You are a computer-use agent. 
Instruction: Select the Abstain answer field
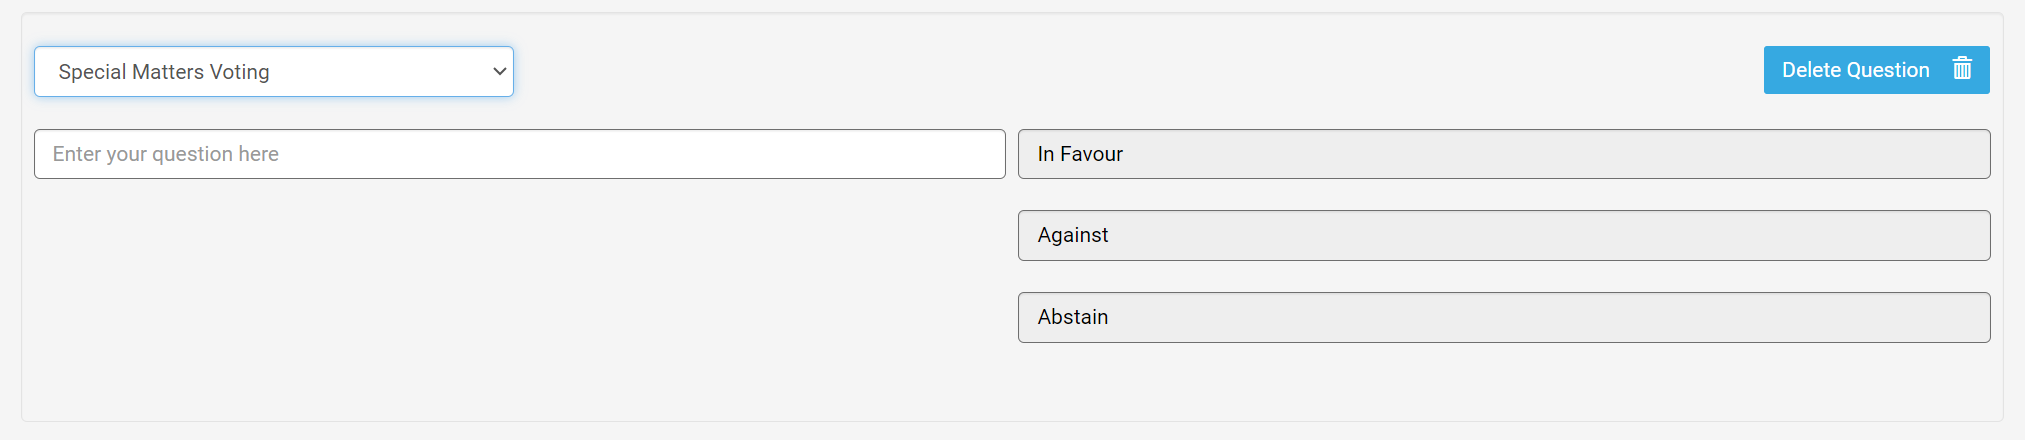(1504, 317)
